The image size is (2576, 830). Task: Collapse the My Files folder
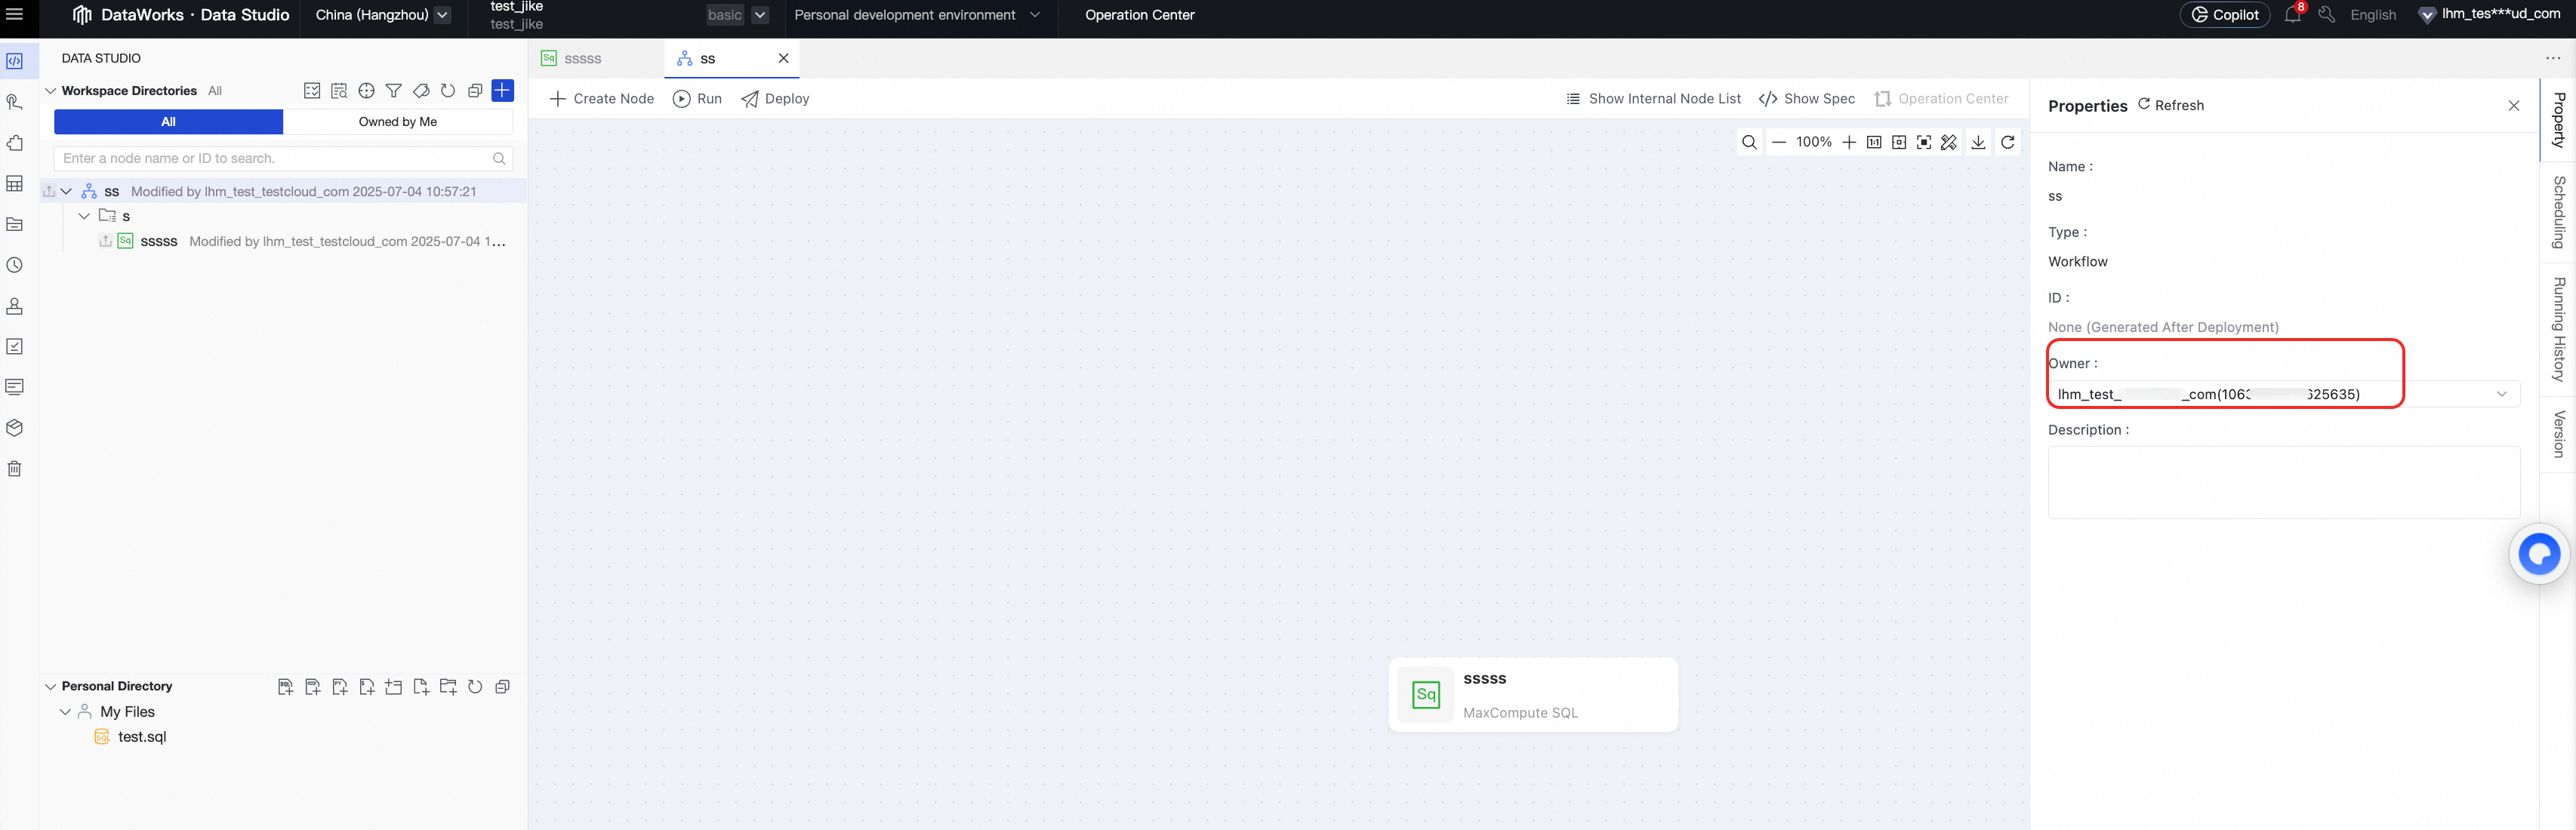(65, 712)
